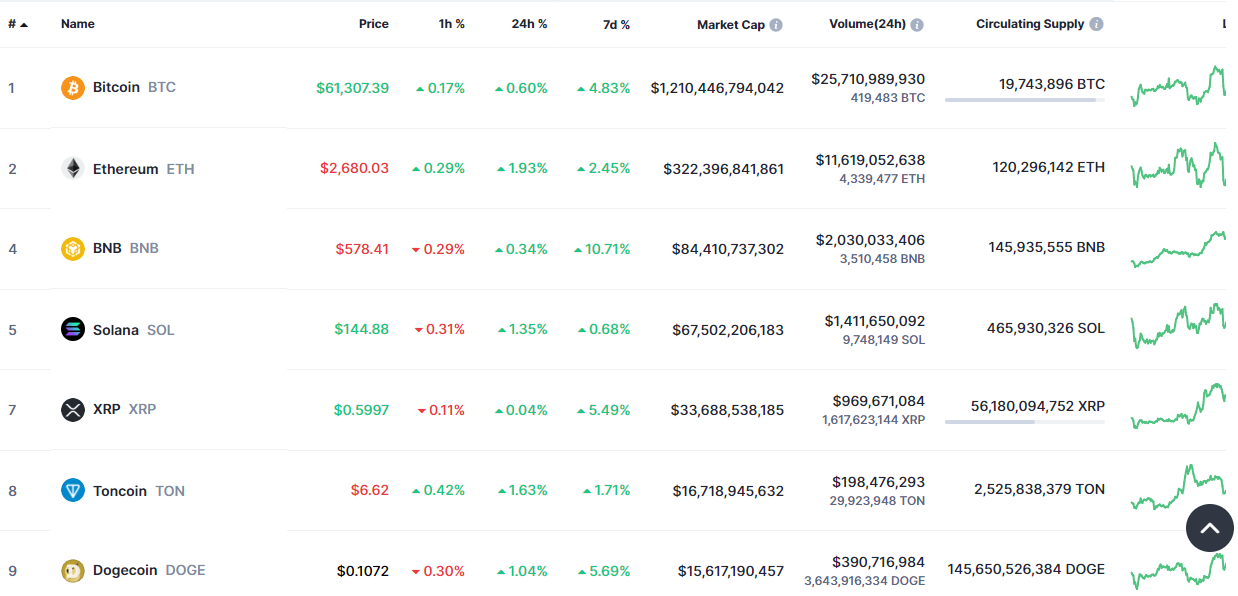This screenshot has height=596, width=1238.
Task: Click Bitcoin's circulating supply progress bar
Action: point(1025,100)
